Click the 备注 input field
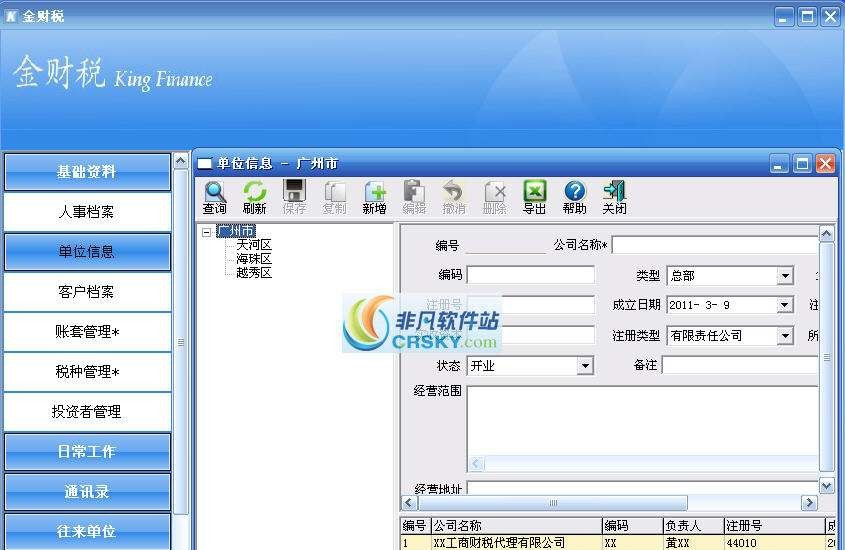This screenshot has width=845, height=550. pyautogui.click(x=740, y=365)
